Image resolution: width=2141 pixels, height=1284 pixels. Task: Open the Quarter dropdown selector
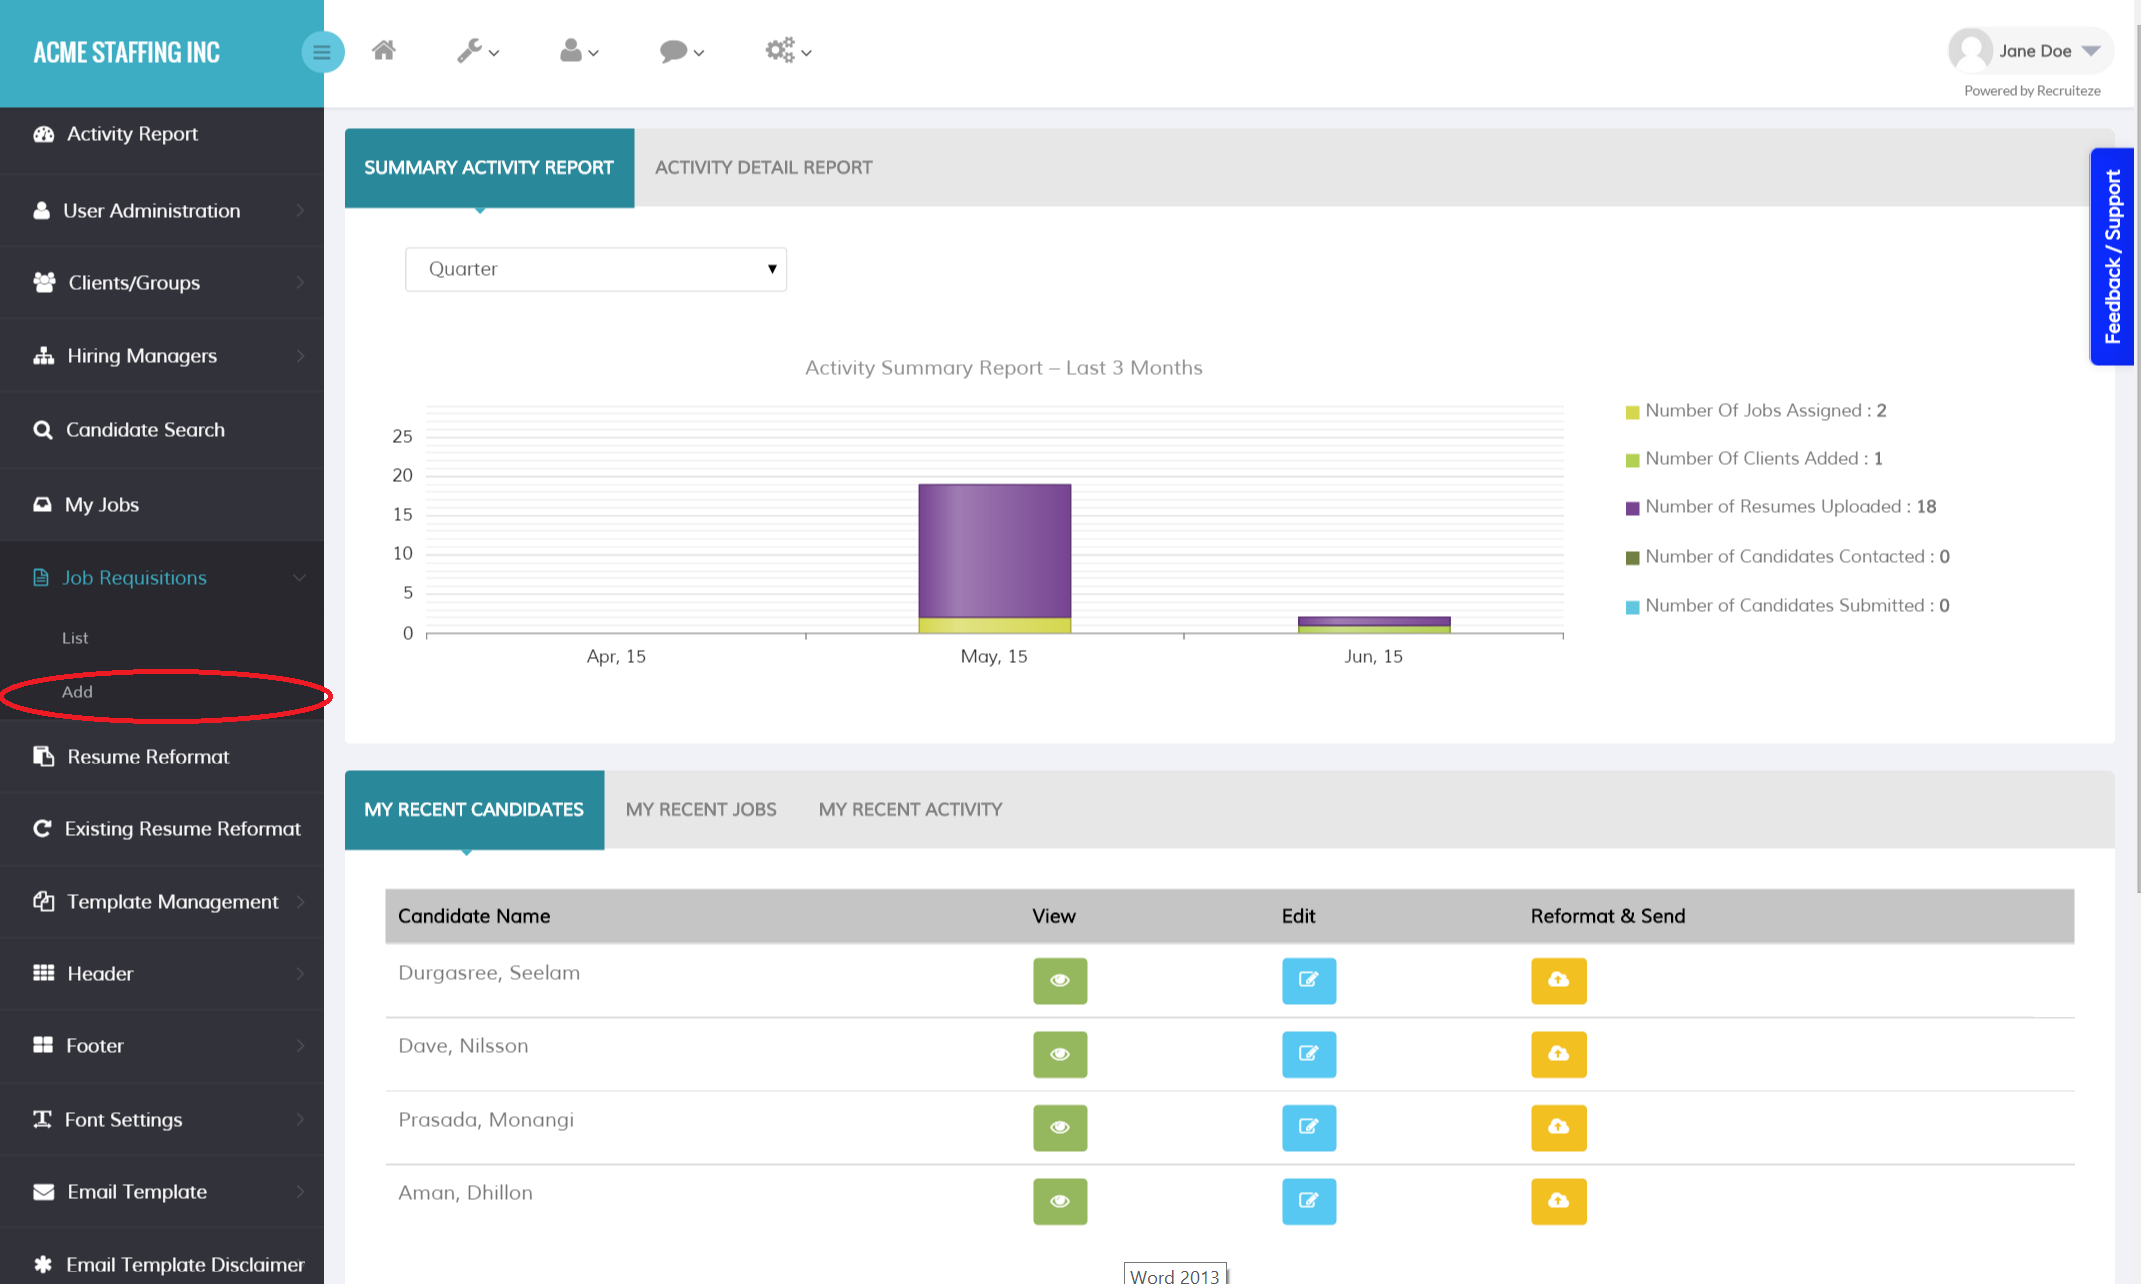coord(595,268)
